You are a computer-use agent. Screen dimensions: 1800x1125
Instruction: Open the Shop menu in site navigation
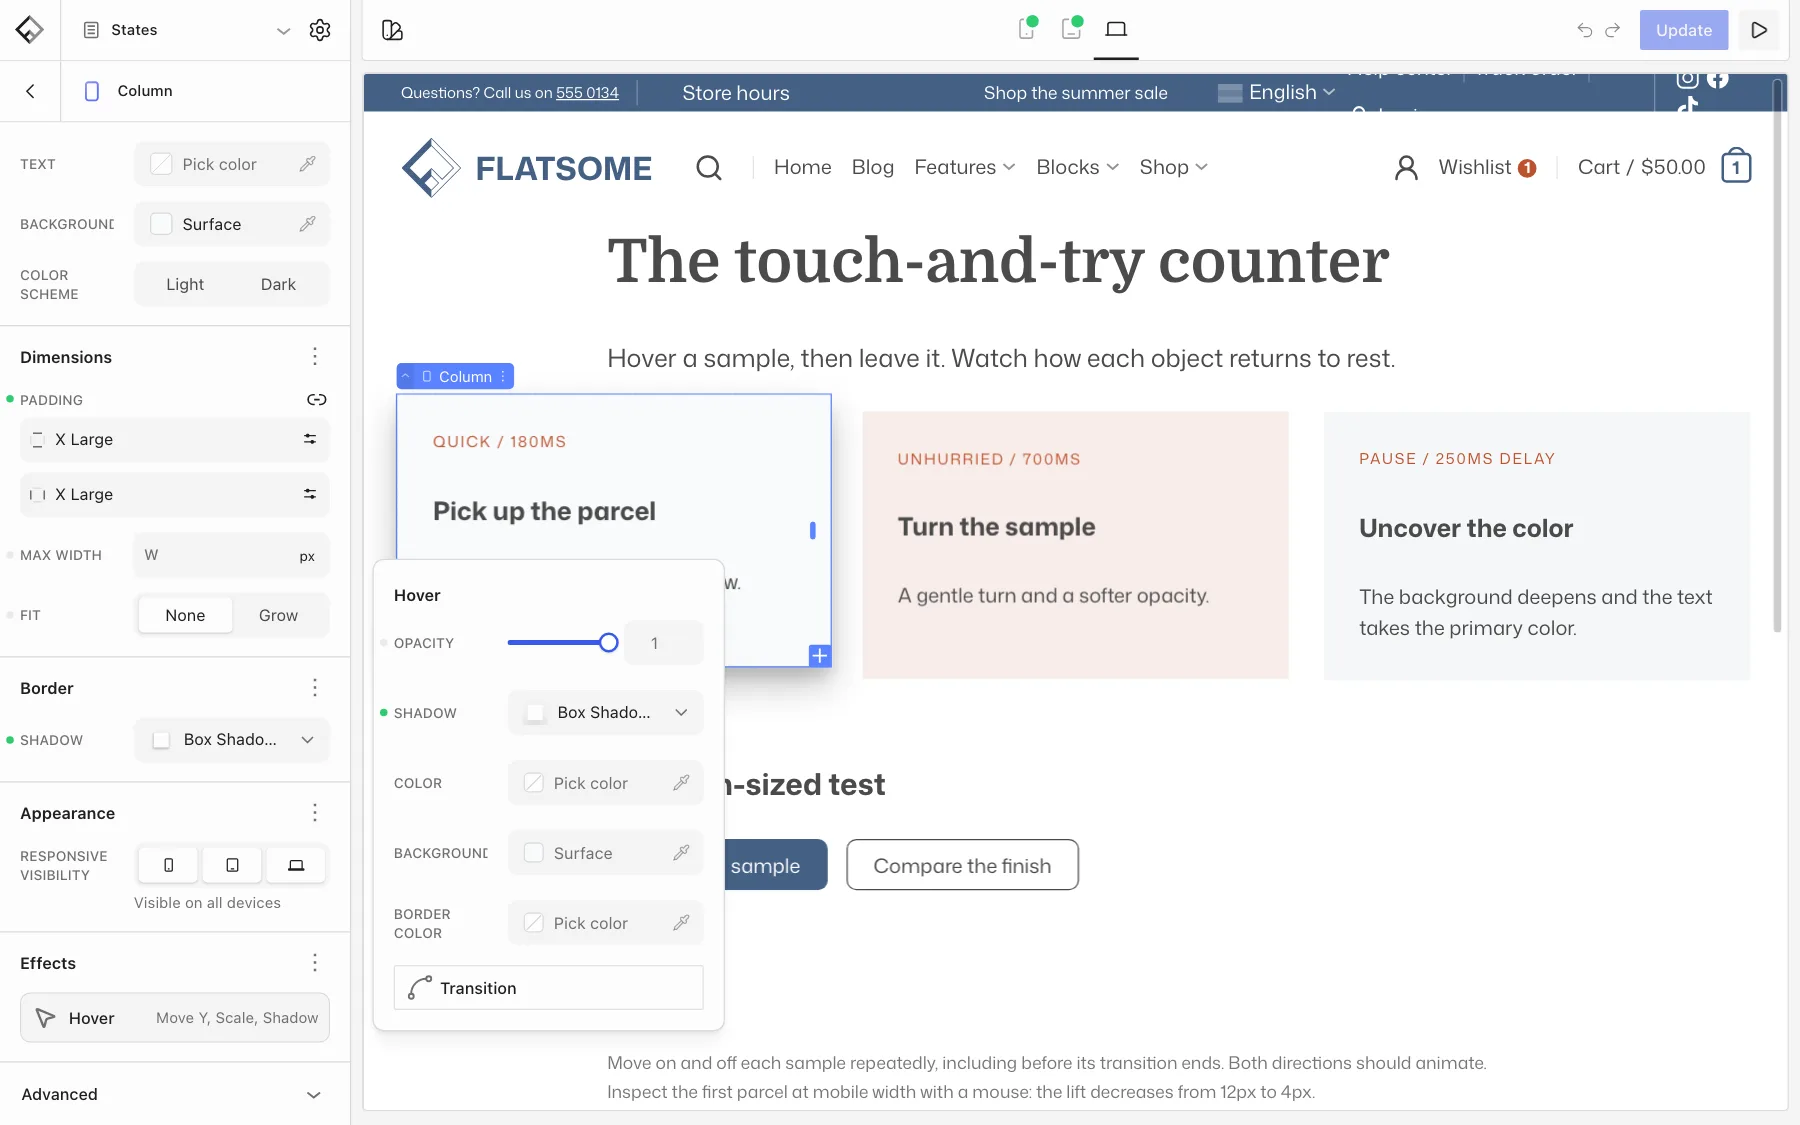[1173, 167]
